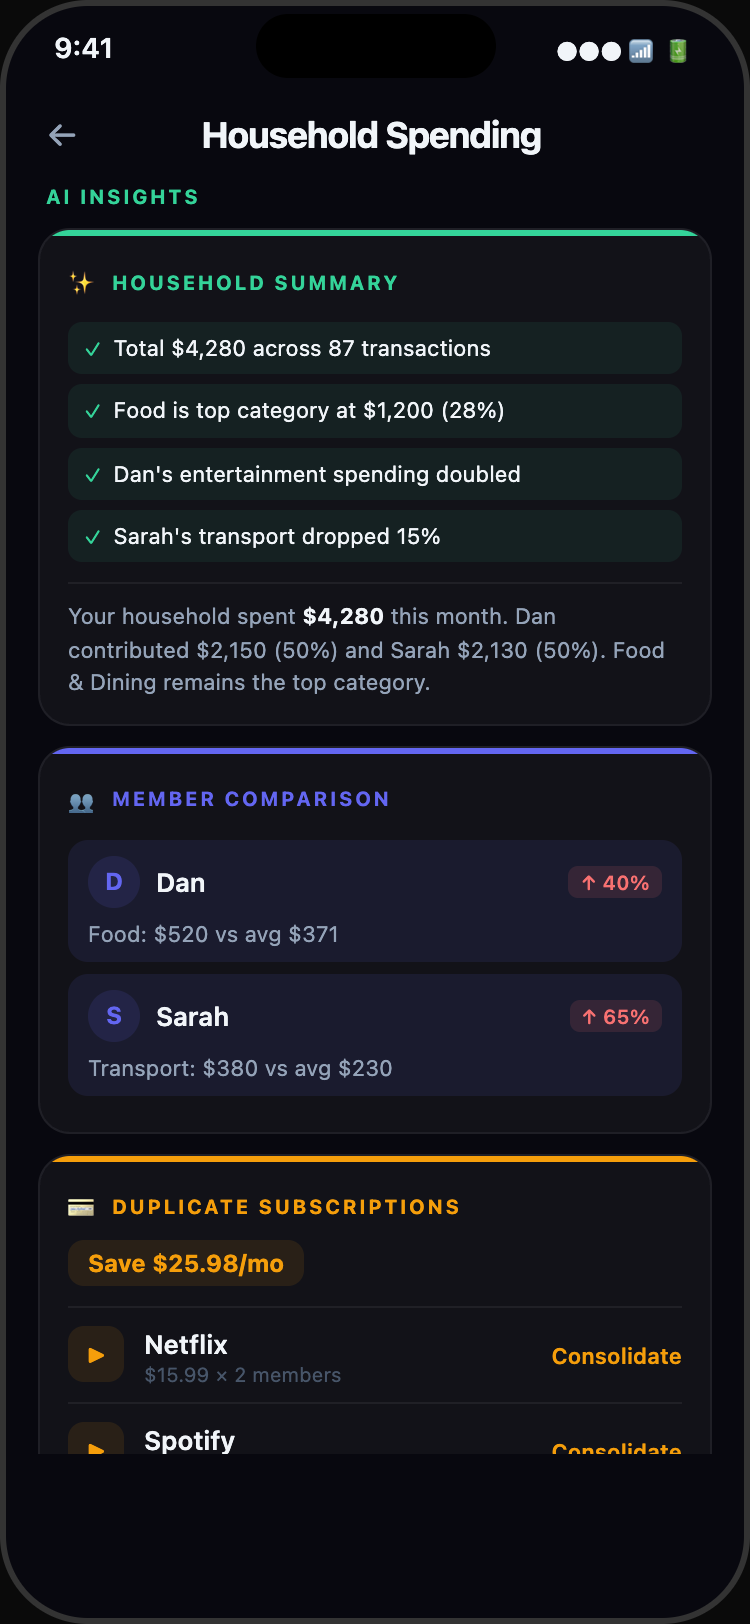Screen dimensions: 750x1624
Task: Tap the Spotify subscription name
Action: [190, 1440]
